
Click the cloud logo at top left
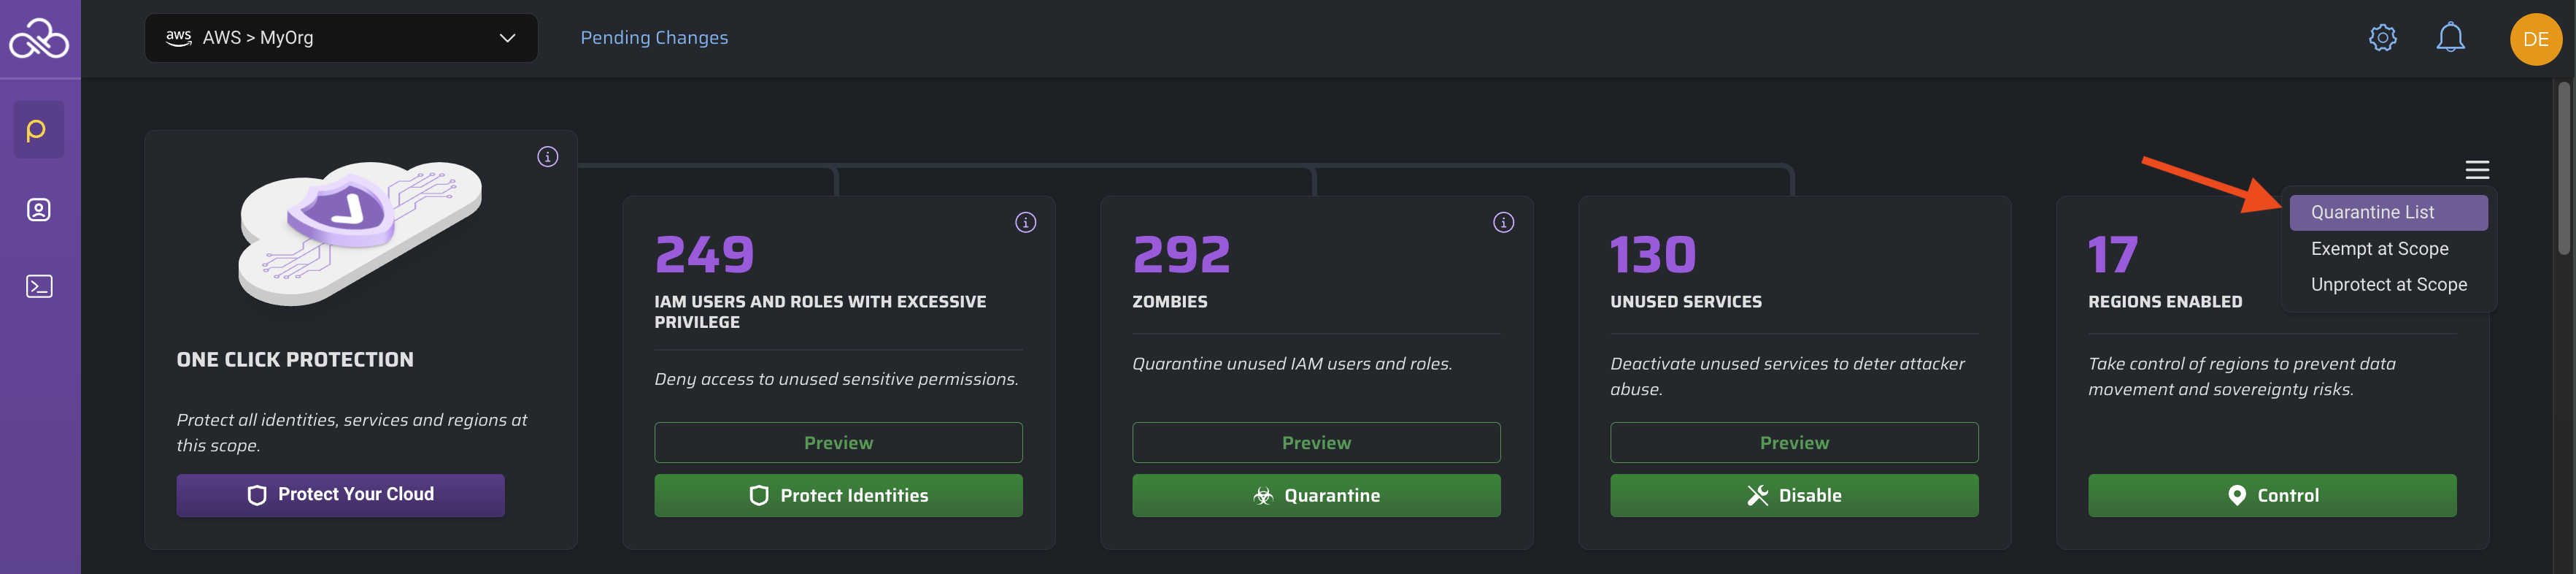39,39
